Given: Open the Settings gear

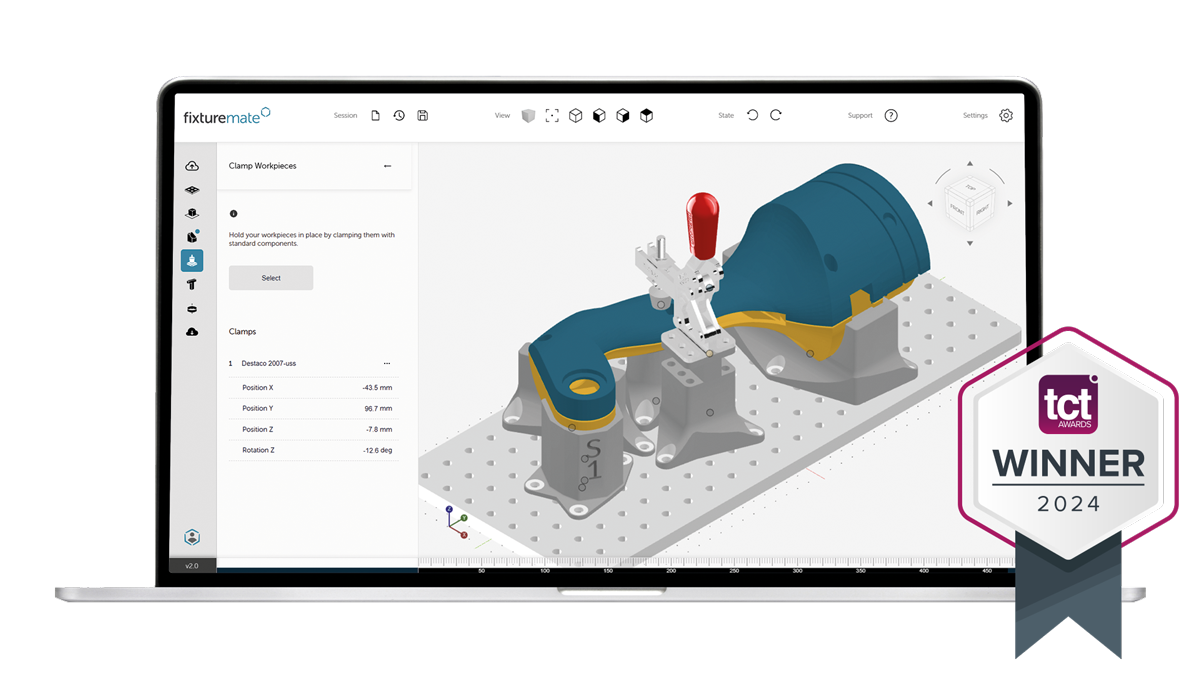Looking at the screenshot, I should tap(1006, 116).
